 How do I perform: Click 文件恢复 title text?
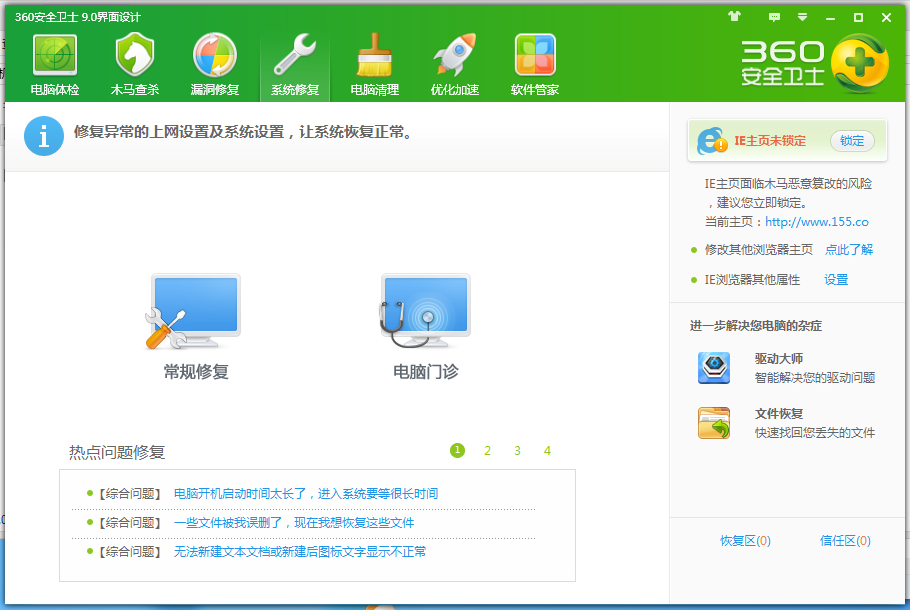pos(779,414)
